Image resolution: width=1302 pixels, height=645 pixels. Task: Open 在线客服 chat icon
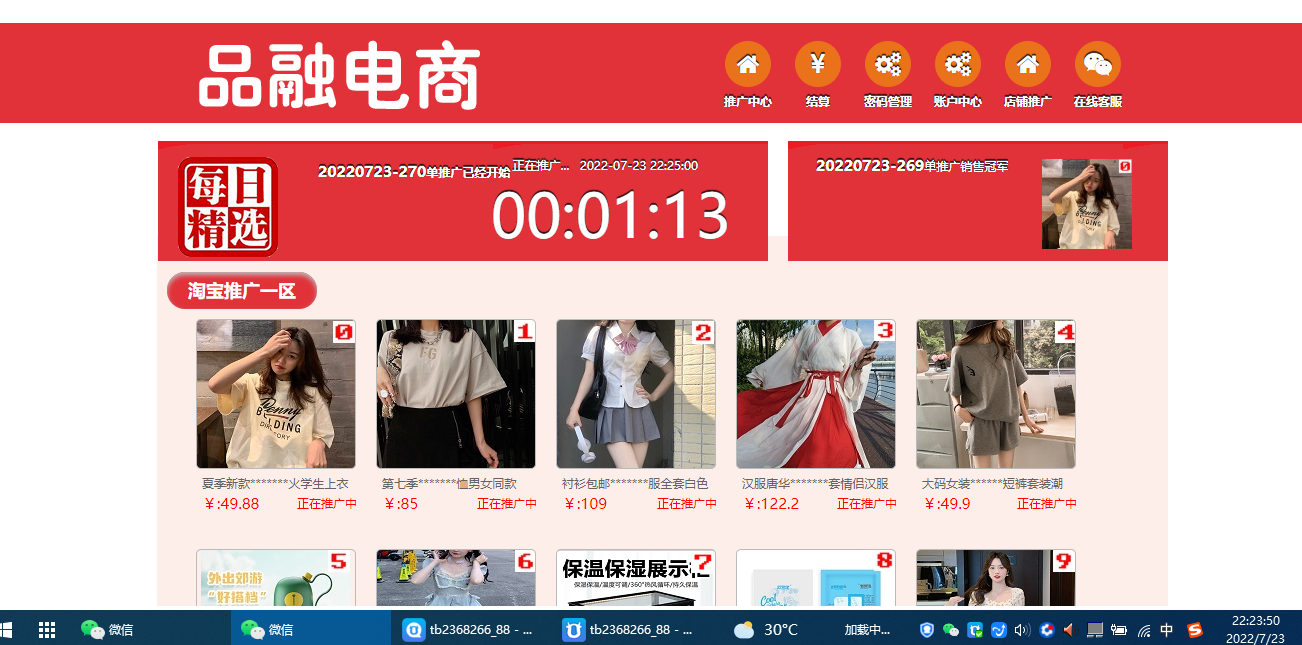1098,64
